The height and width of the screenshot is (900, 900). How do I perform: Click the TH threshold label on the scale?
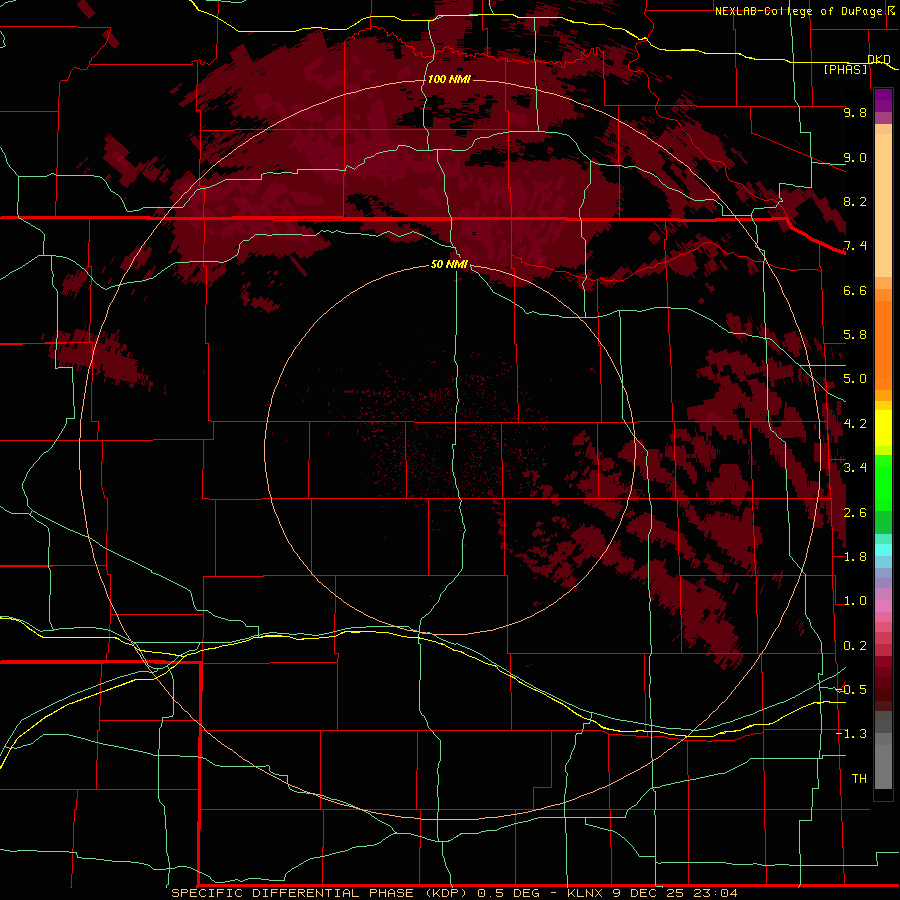[x=859, y=779]
